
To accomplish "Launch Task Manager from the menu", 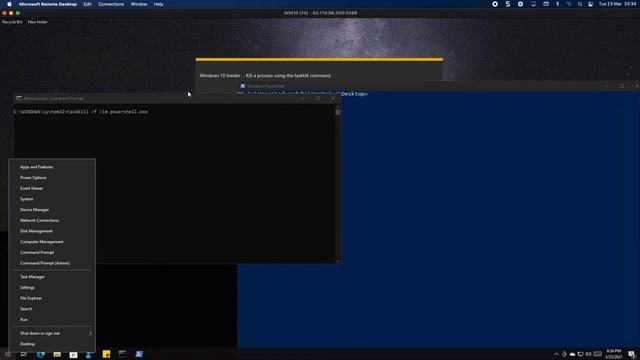I will coord(52,277).
